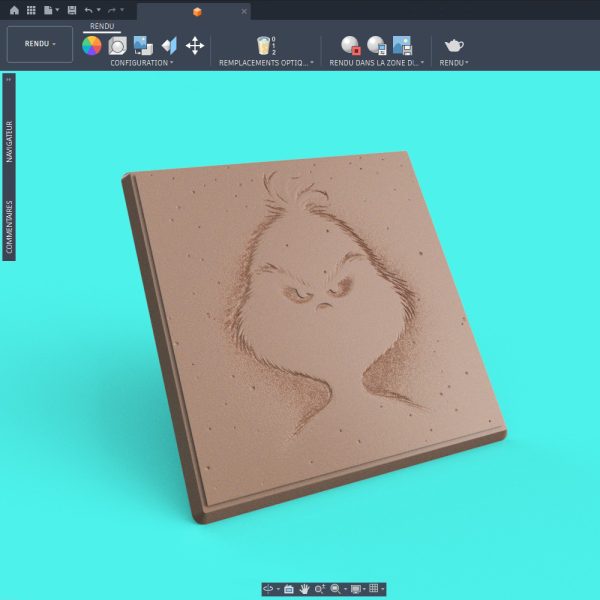Open in-canvas render settings sphere icon

pyautogui.click(x=377, y=46)
